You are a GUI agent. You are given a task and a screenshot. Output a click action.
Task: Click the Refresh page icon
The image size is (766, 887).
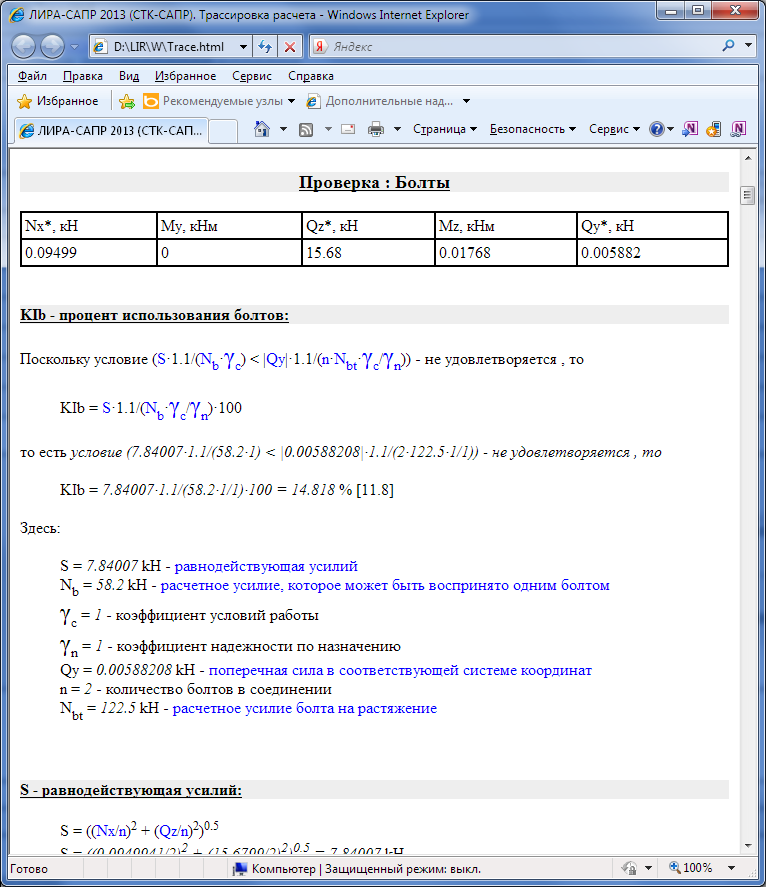coord(265,47)
